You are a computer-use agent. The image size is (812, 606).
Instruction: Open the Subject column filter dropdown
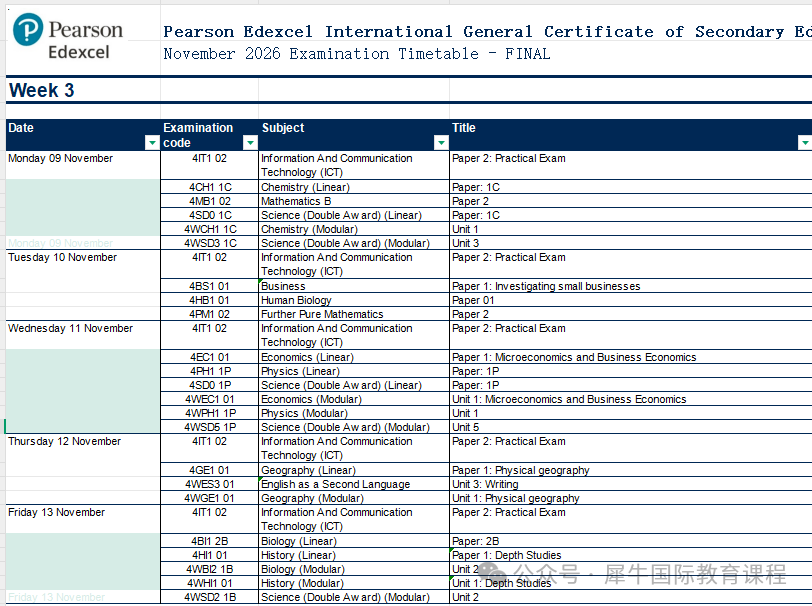pyautogui.click(x=441, y=142)
